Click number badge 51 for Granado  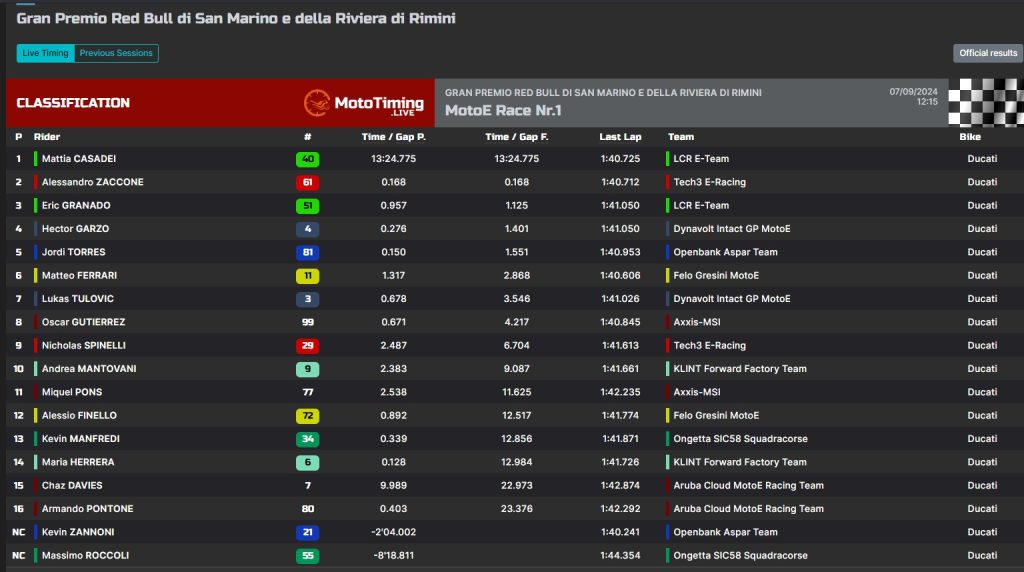coord(308,206)
